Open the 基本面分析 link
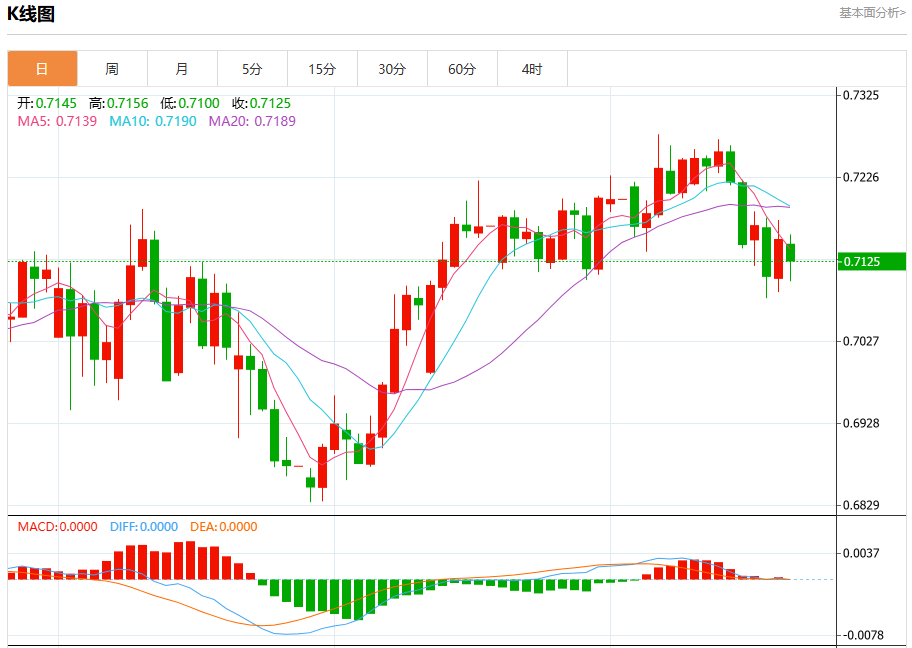This screenshot has height=648, width=912. coord(872,13)
